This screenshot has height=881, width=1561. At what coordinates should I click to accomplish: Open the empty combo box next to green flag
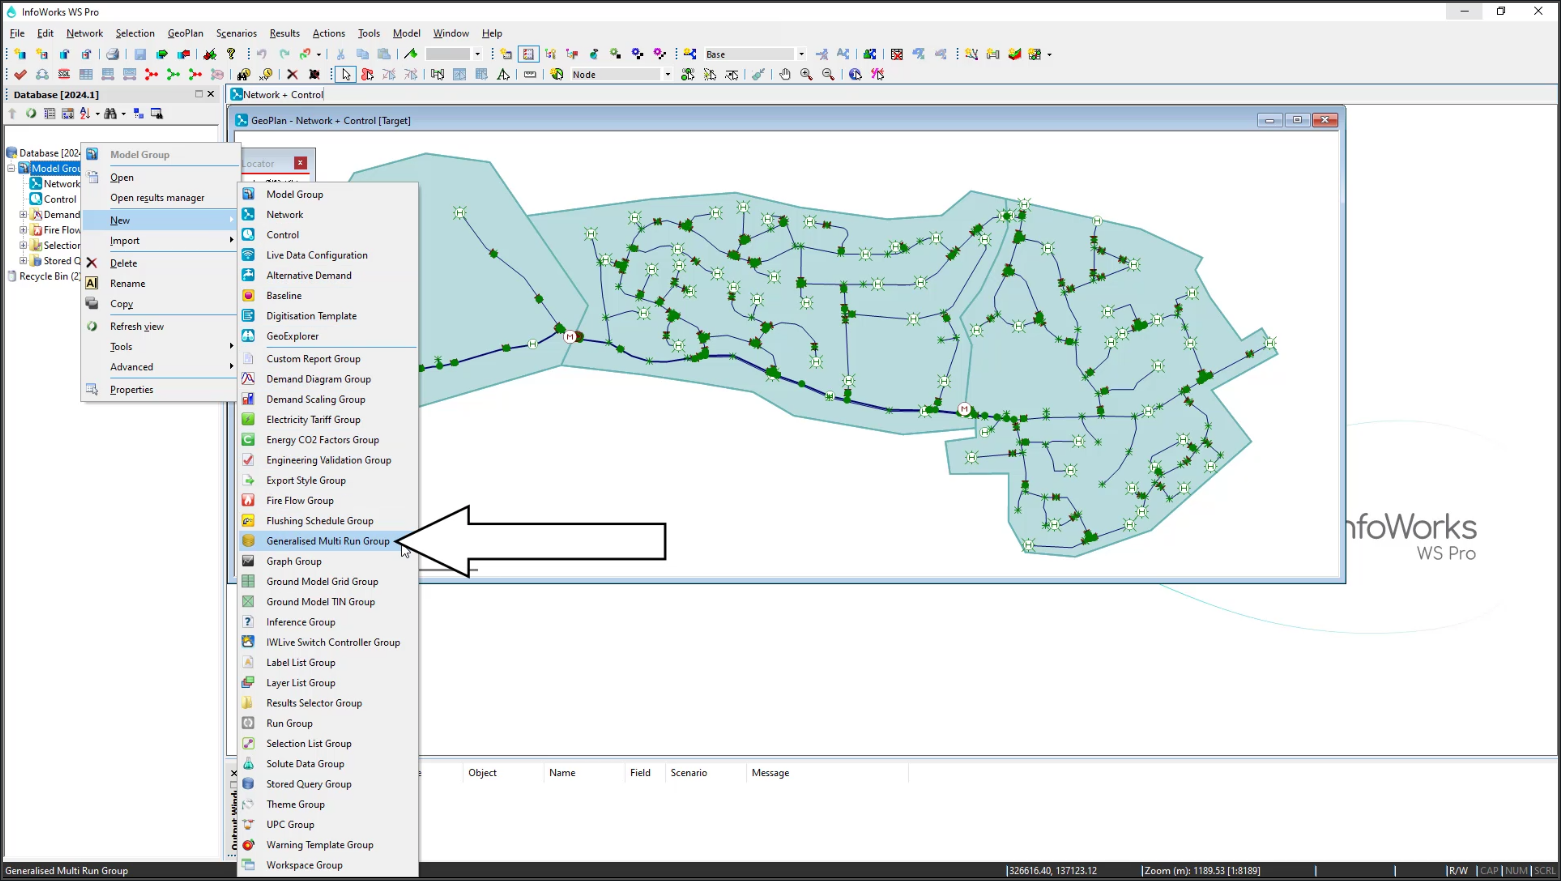coord(477,54)
